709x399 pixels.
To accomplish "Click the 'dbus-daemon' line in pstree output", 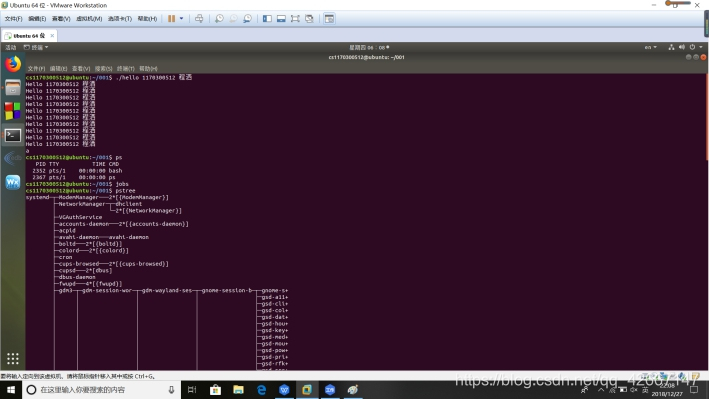I will click(77, 277).
